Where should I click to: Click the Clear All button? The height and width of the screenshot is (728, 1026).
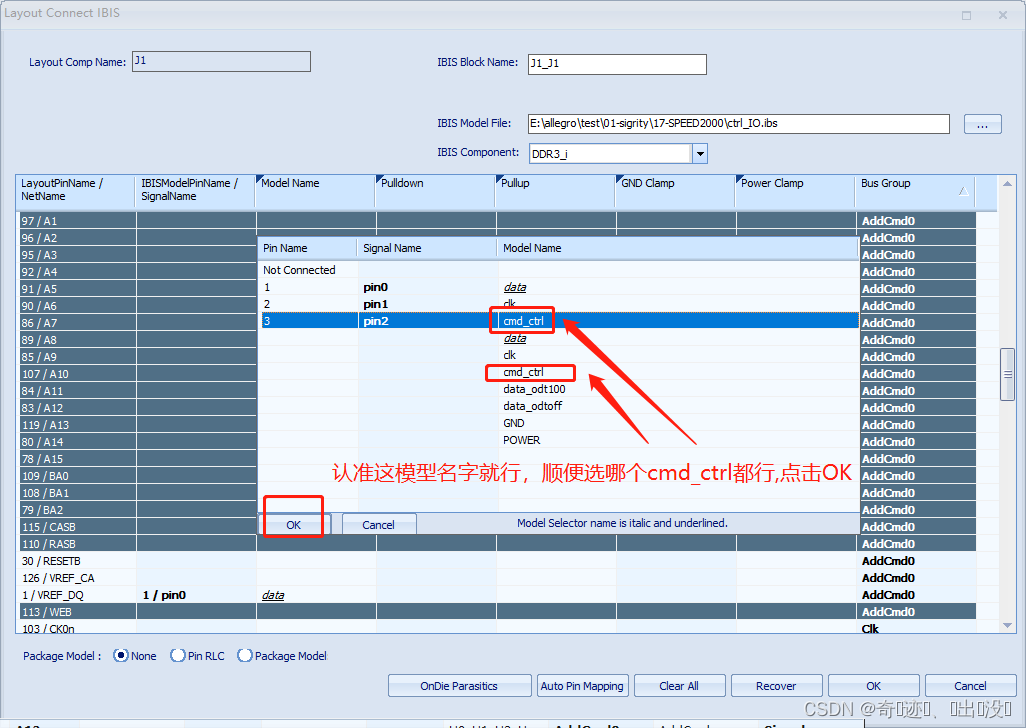click(x=679, y=685)
